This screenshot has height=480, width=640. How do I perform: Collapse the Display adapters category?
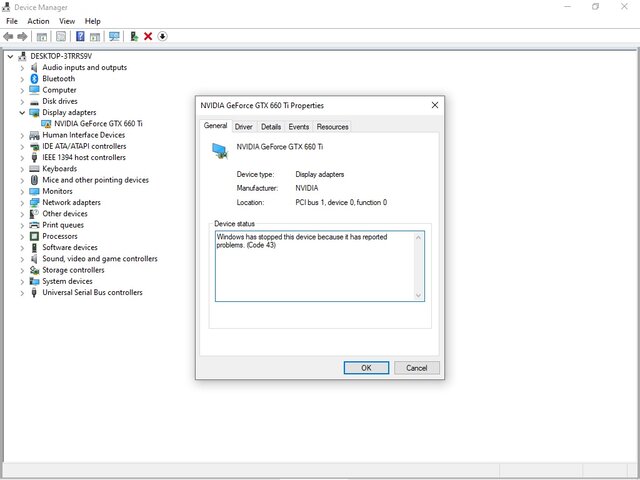[22, 113]
